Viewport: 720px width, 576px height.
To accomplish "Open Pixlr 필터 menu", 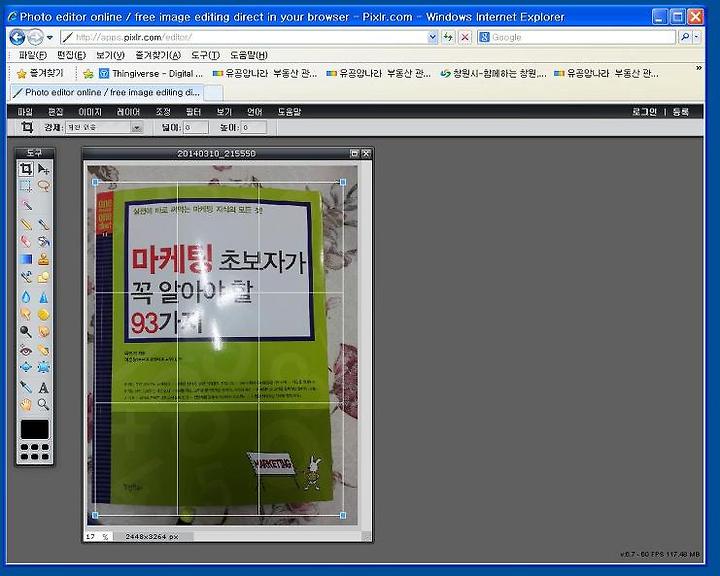I will click(193, 112).
